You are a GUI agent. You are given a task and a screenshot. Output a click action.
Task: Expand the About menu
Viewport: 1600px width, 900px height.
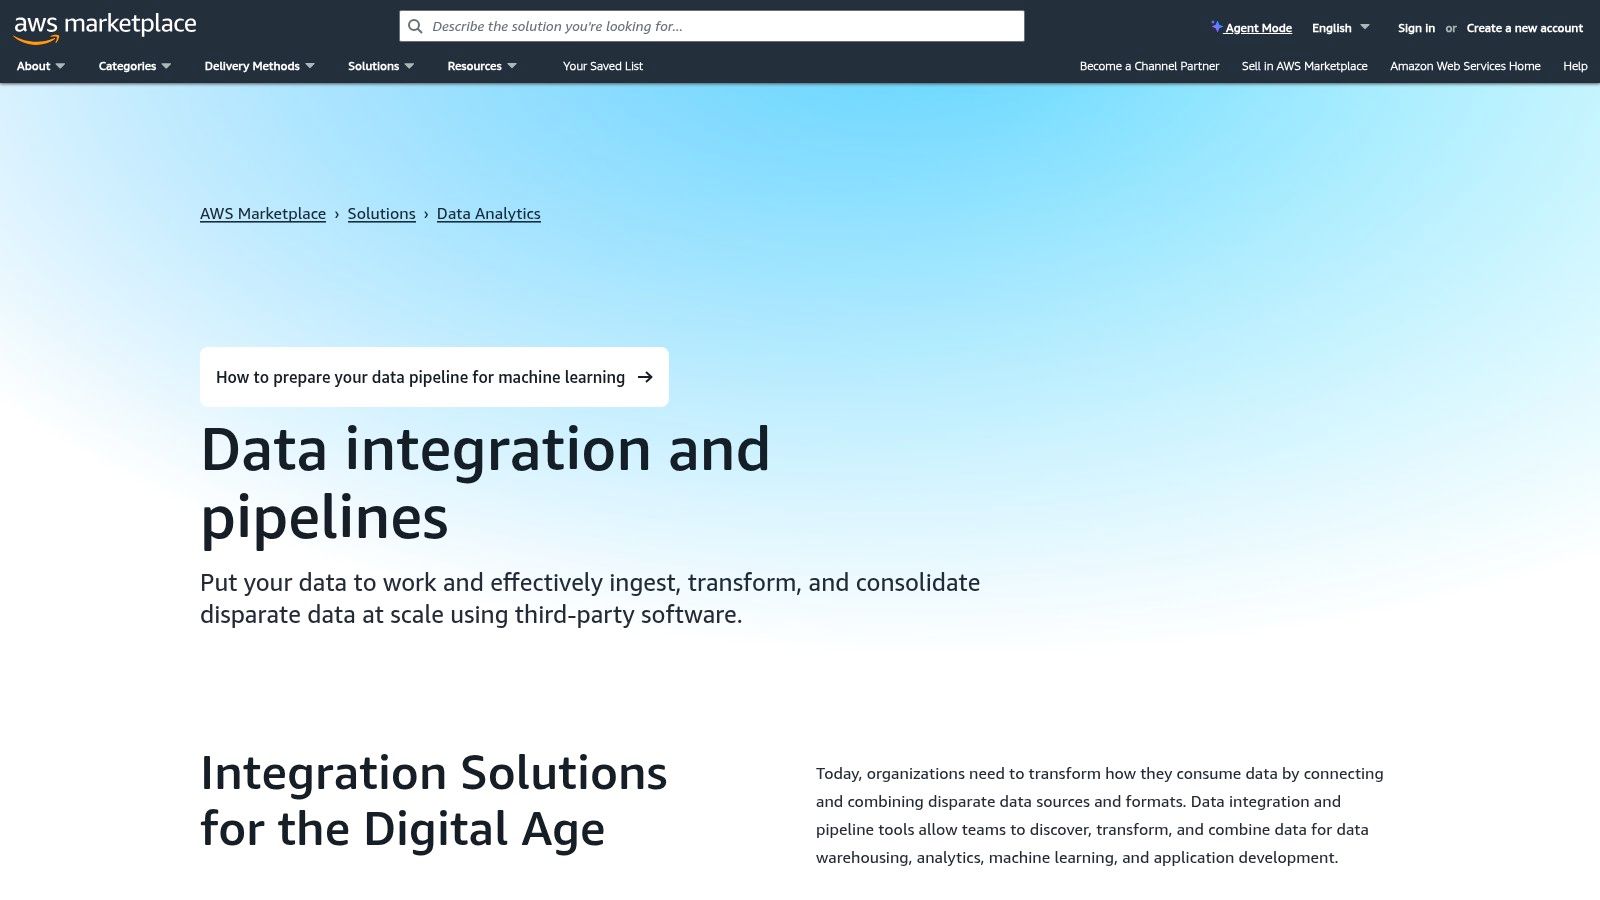point(34,66)
